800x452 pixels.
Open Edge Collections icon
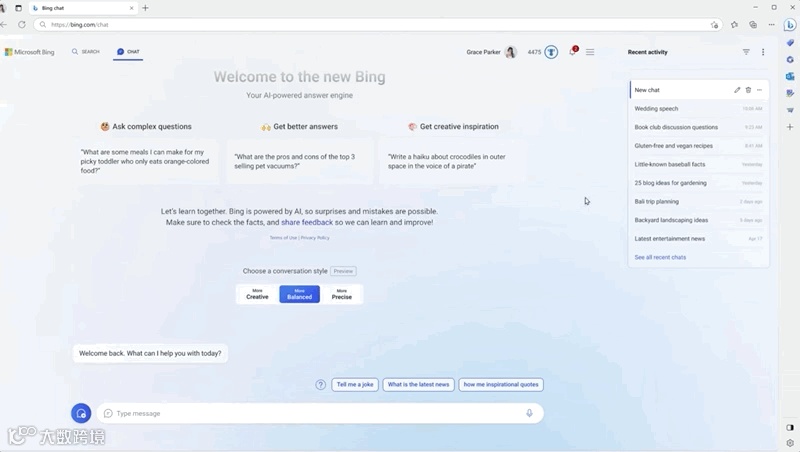(x=753, y=24)
